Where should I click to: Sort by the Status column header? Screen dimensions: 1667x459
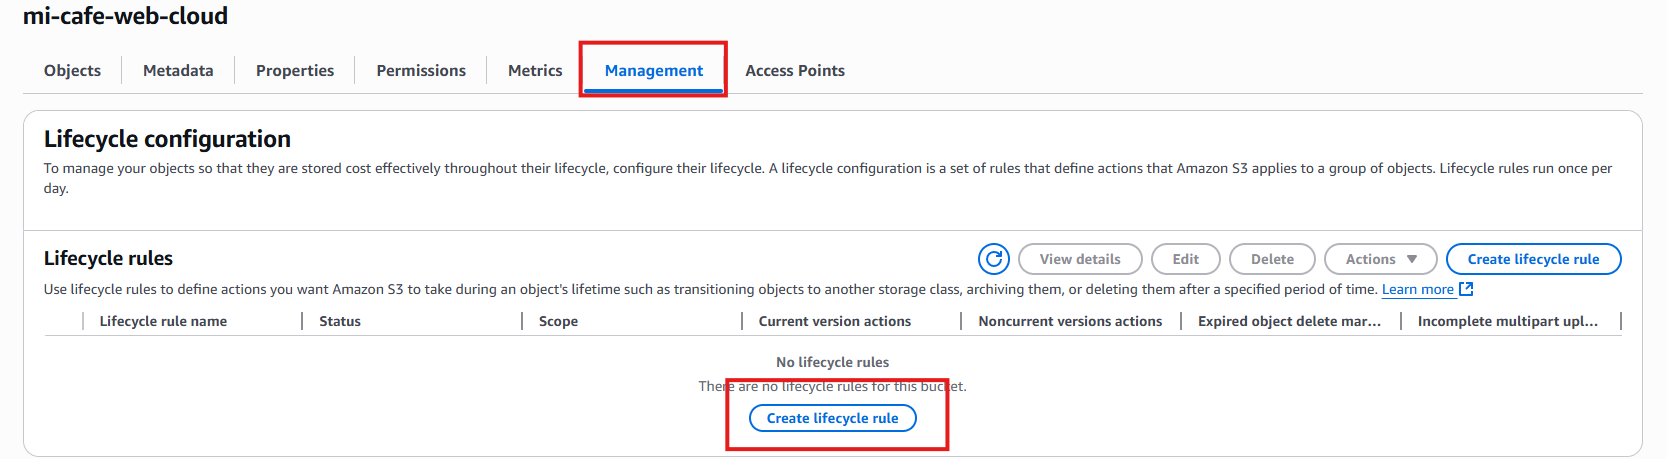pos(340,321)
